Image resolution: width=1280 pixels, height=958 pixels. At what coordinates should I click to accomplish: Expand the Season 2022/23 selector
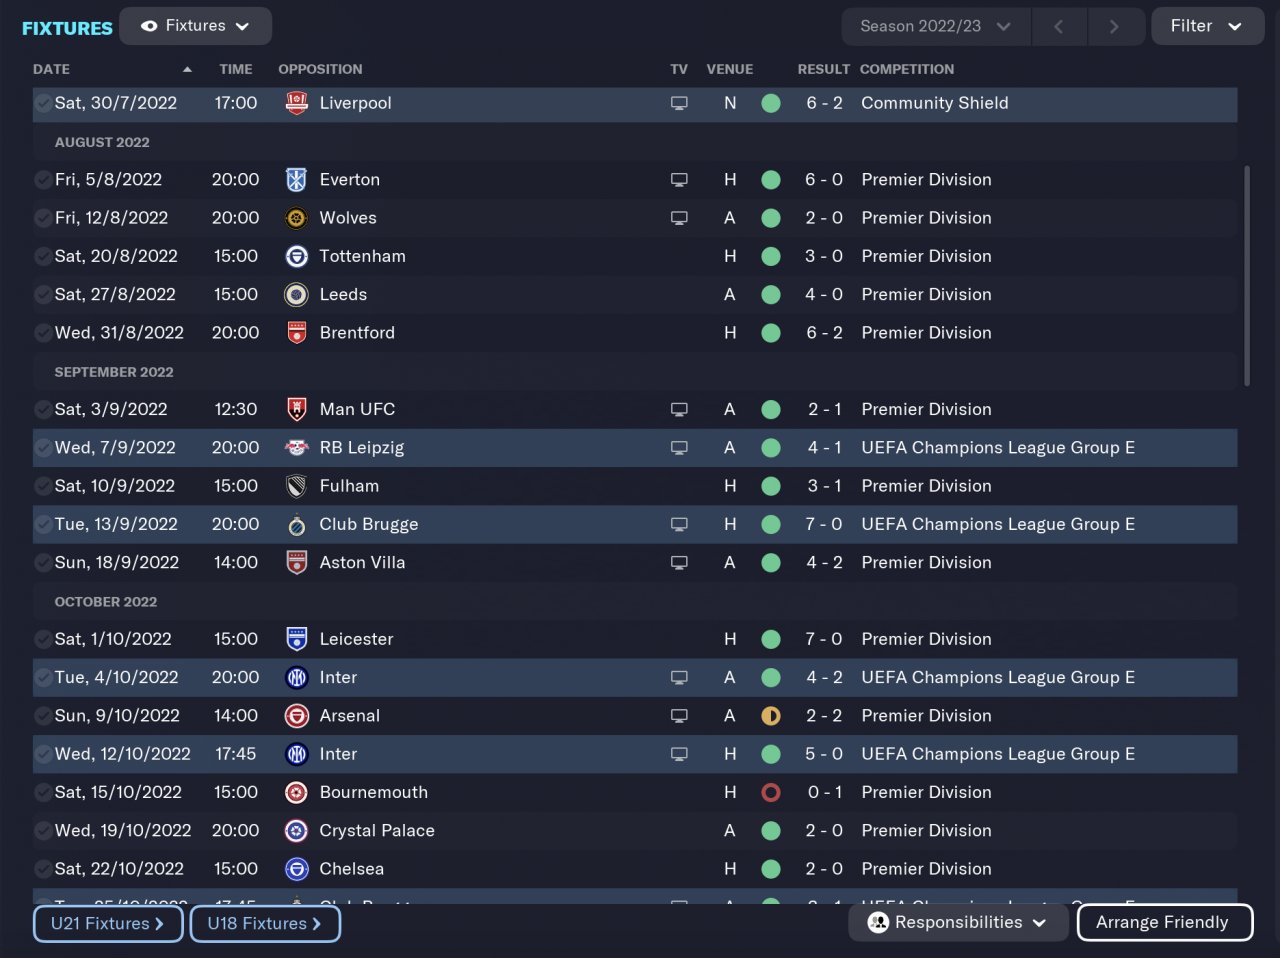coord(935,26)
